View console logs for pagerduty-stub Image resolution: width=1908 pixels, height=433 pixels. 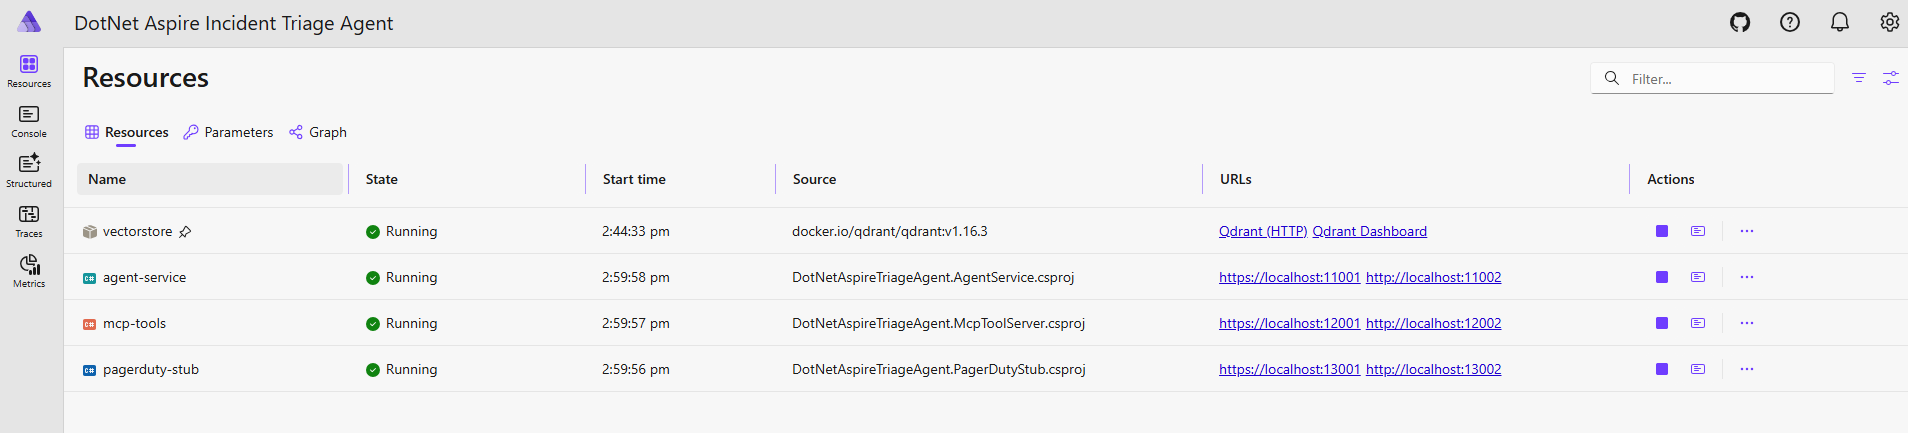[1698, 369]
